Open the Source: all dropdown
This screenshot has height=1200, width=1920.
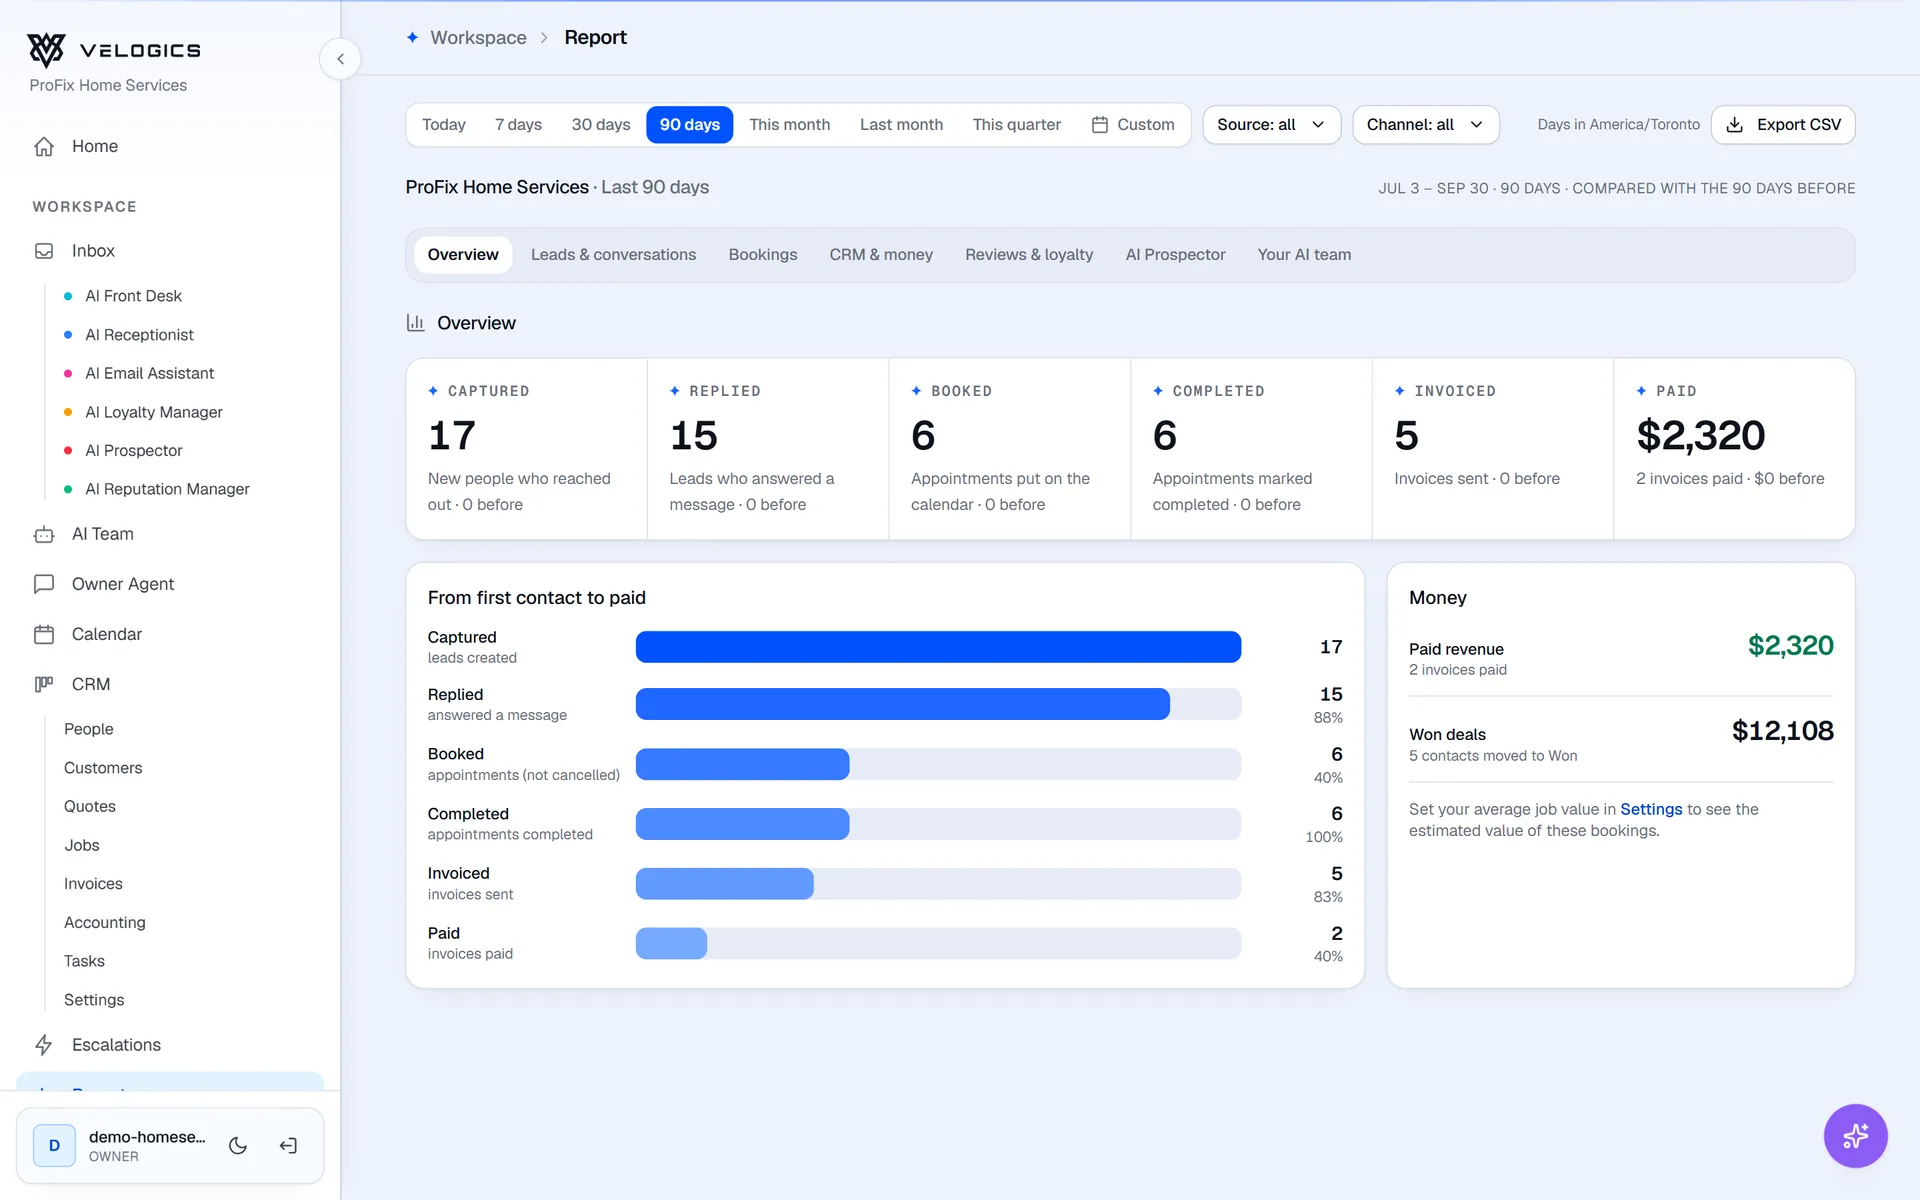tap(1271, 125)
